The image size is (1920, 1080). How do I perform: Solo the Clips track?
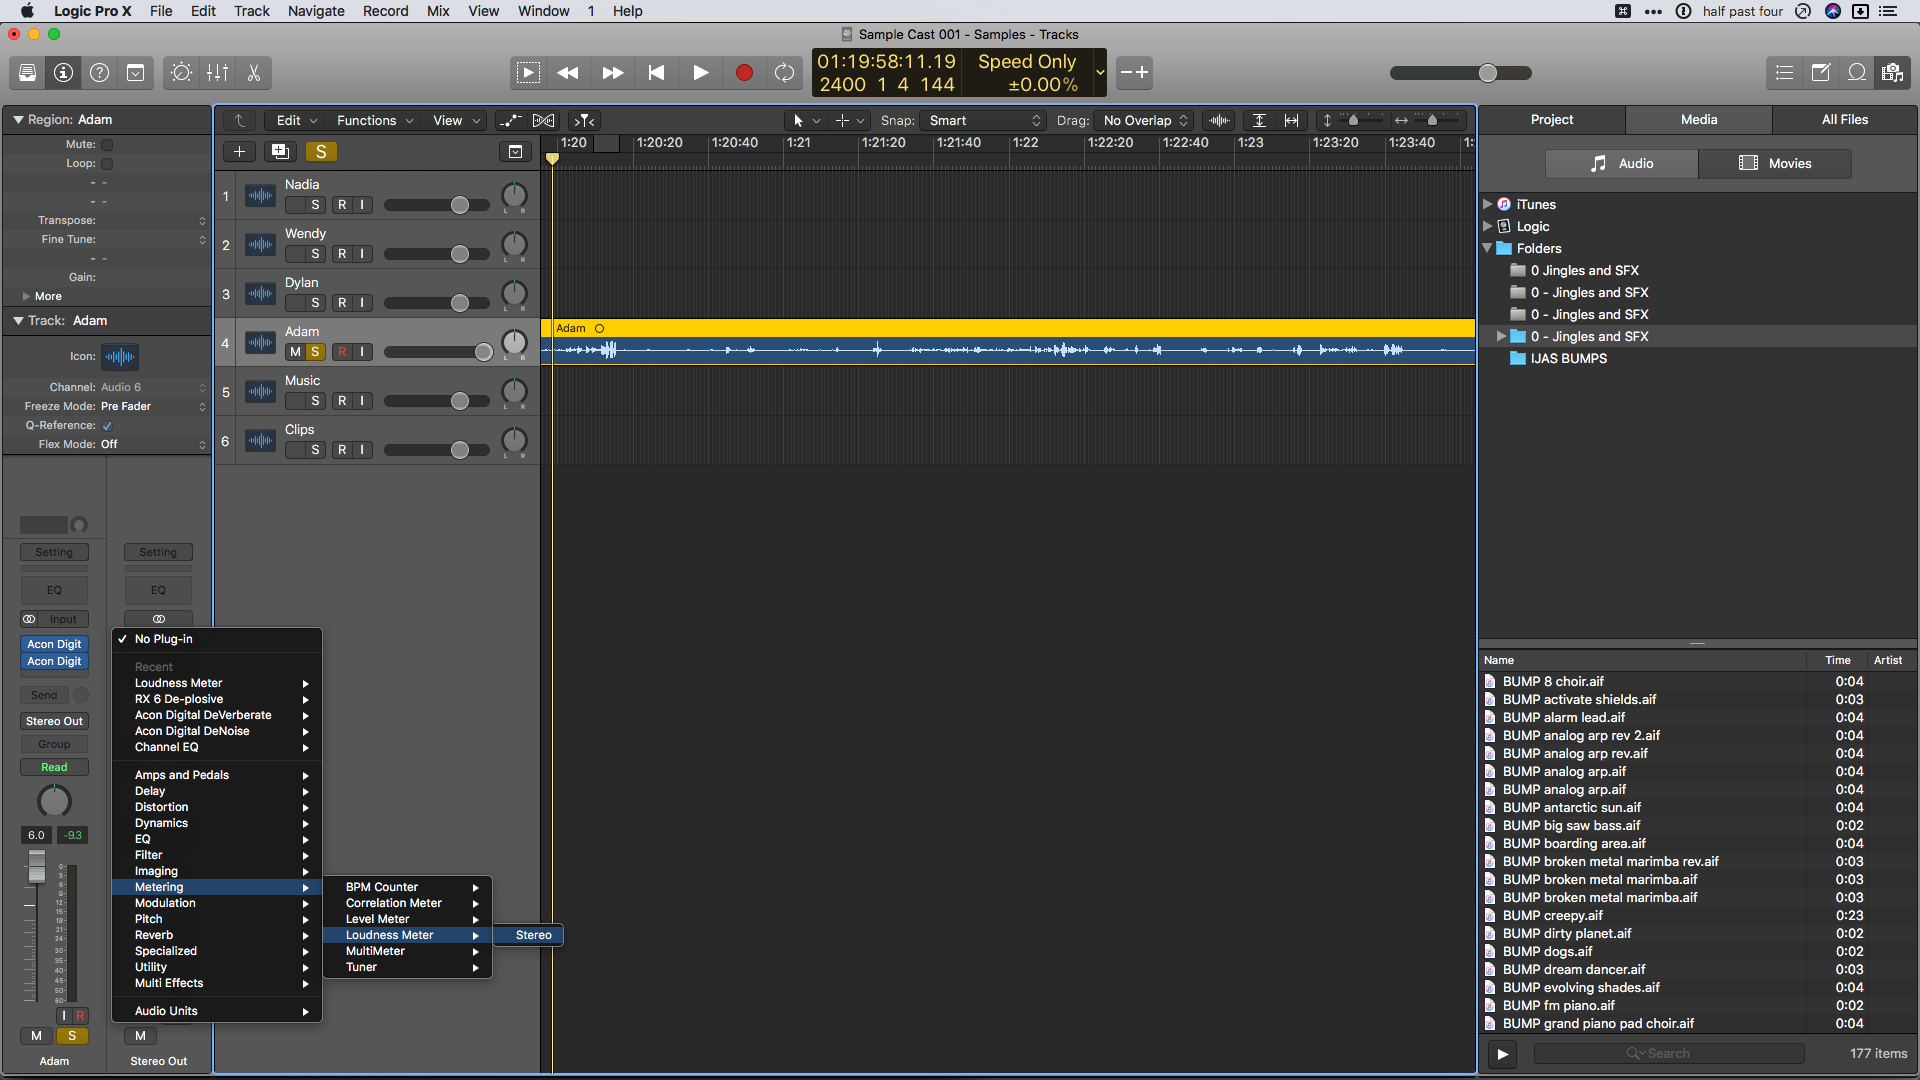pos(315,450)
